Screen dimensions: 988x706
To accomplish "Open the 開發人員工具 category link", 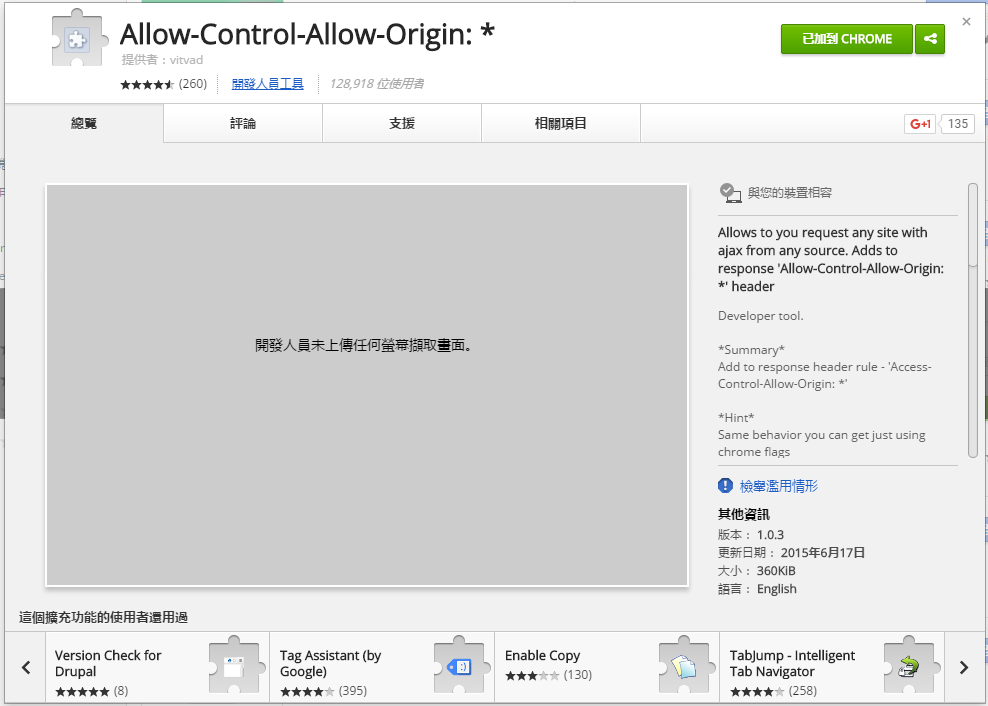I will click(x=268, y=84).
